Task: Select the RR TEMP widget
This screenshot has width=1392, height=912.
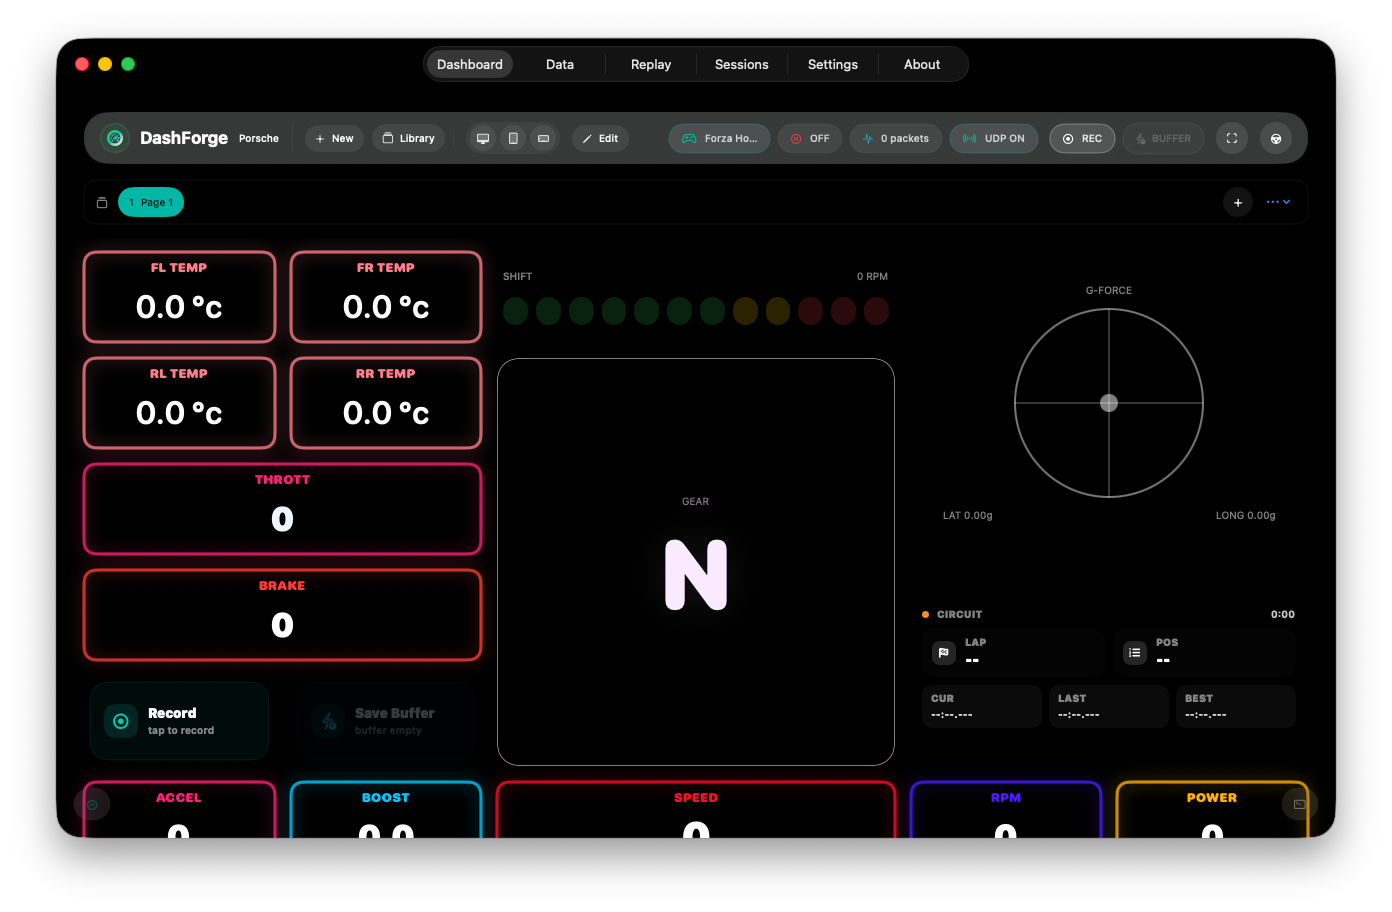Action: (x=386, y=403)
